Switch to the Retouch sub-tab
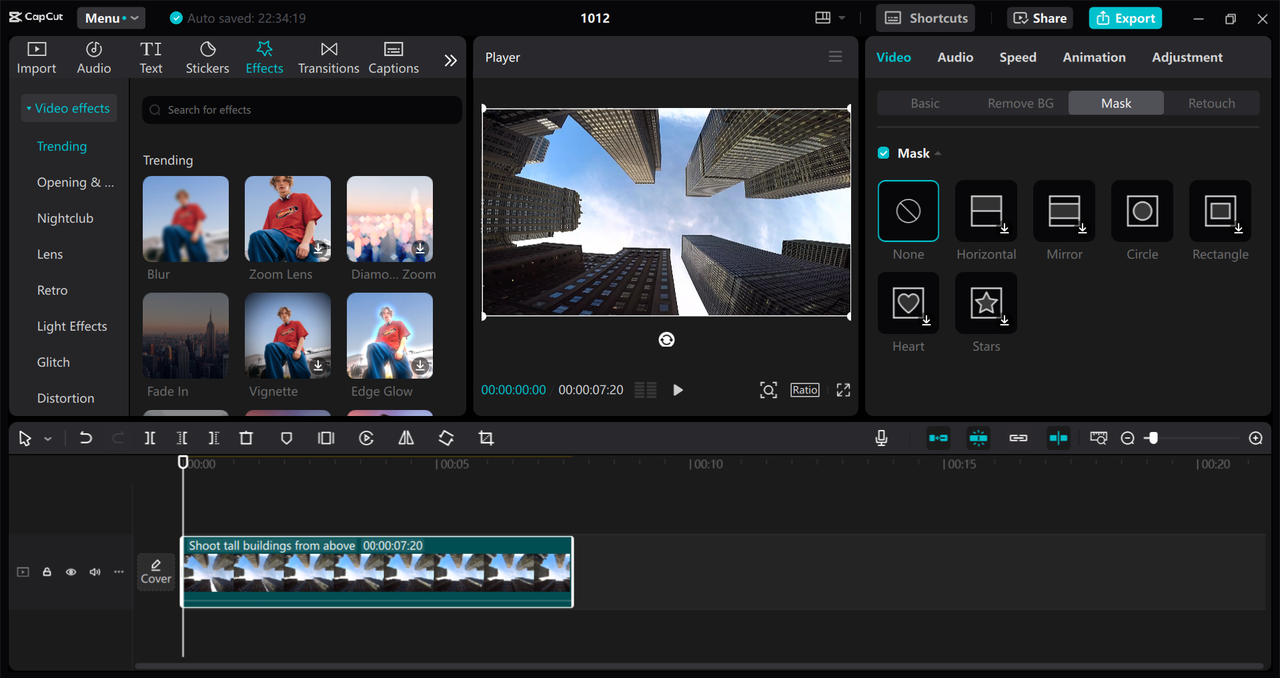Viewport: 1280px width, 678px height. click(1212, 103)
